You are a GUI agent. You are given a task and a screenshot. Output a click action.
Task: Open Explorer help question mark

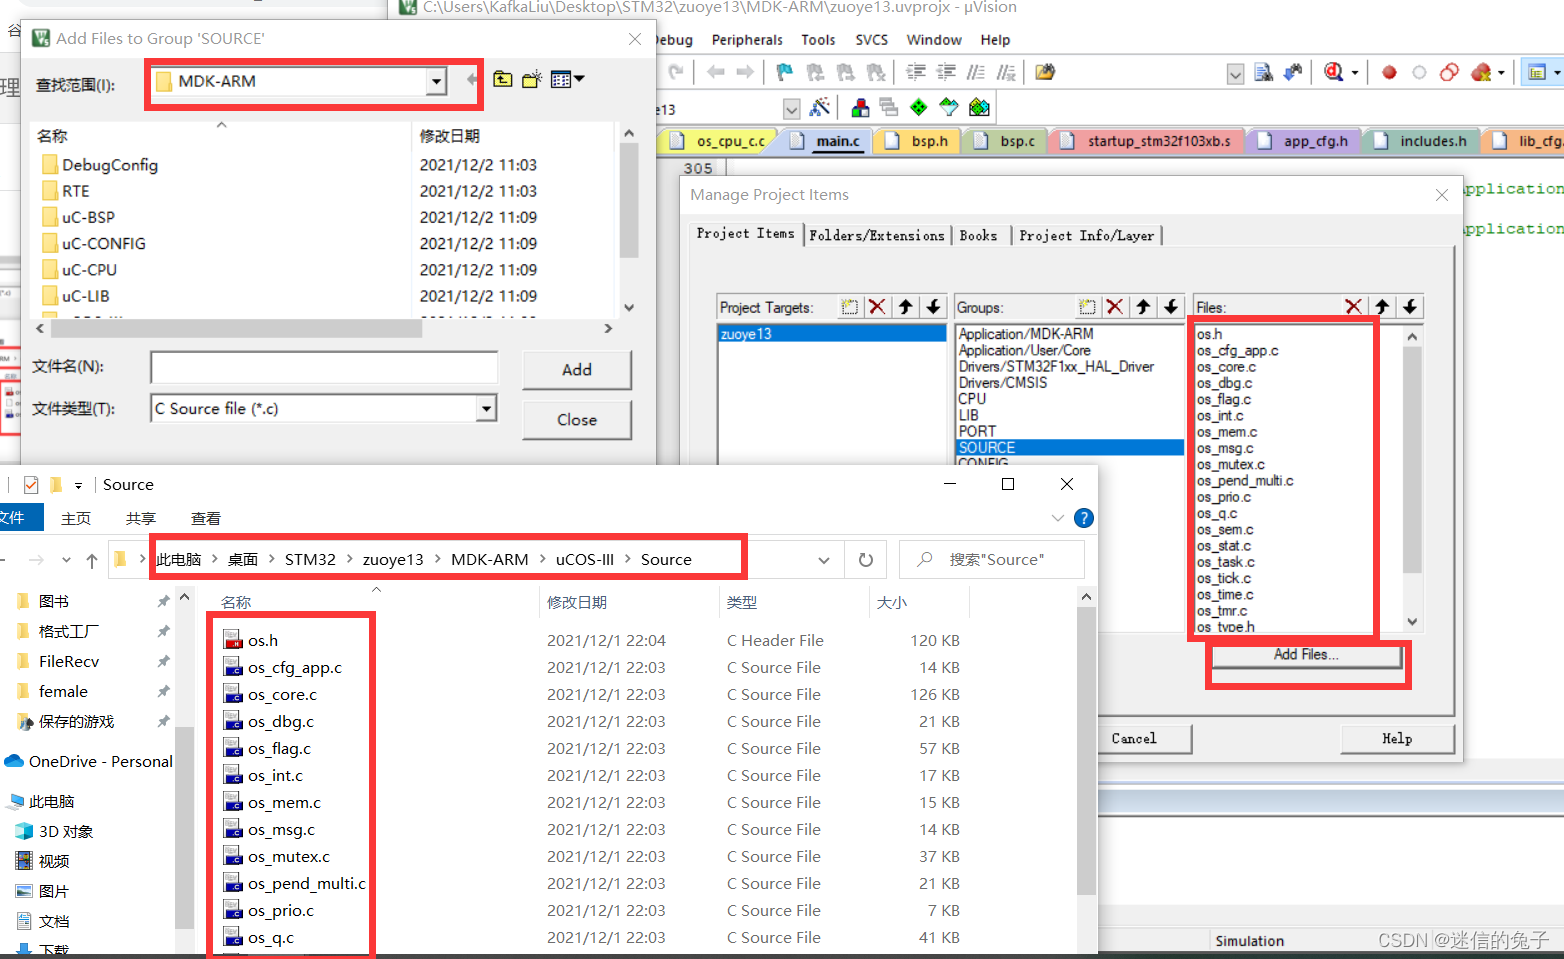(1083, 518)
